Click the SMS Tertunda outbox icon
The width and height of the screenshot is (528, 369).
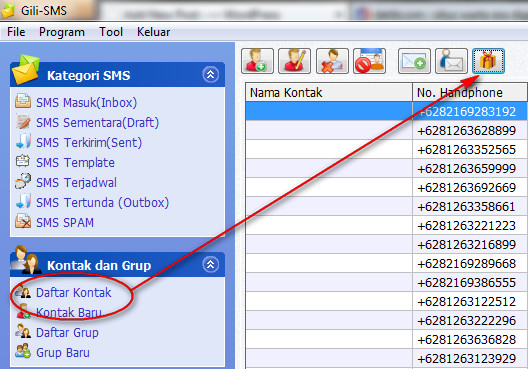coord(23,201)
